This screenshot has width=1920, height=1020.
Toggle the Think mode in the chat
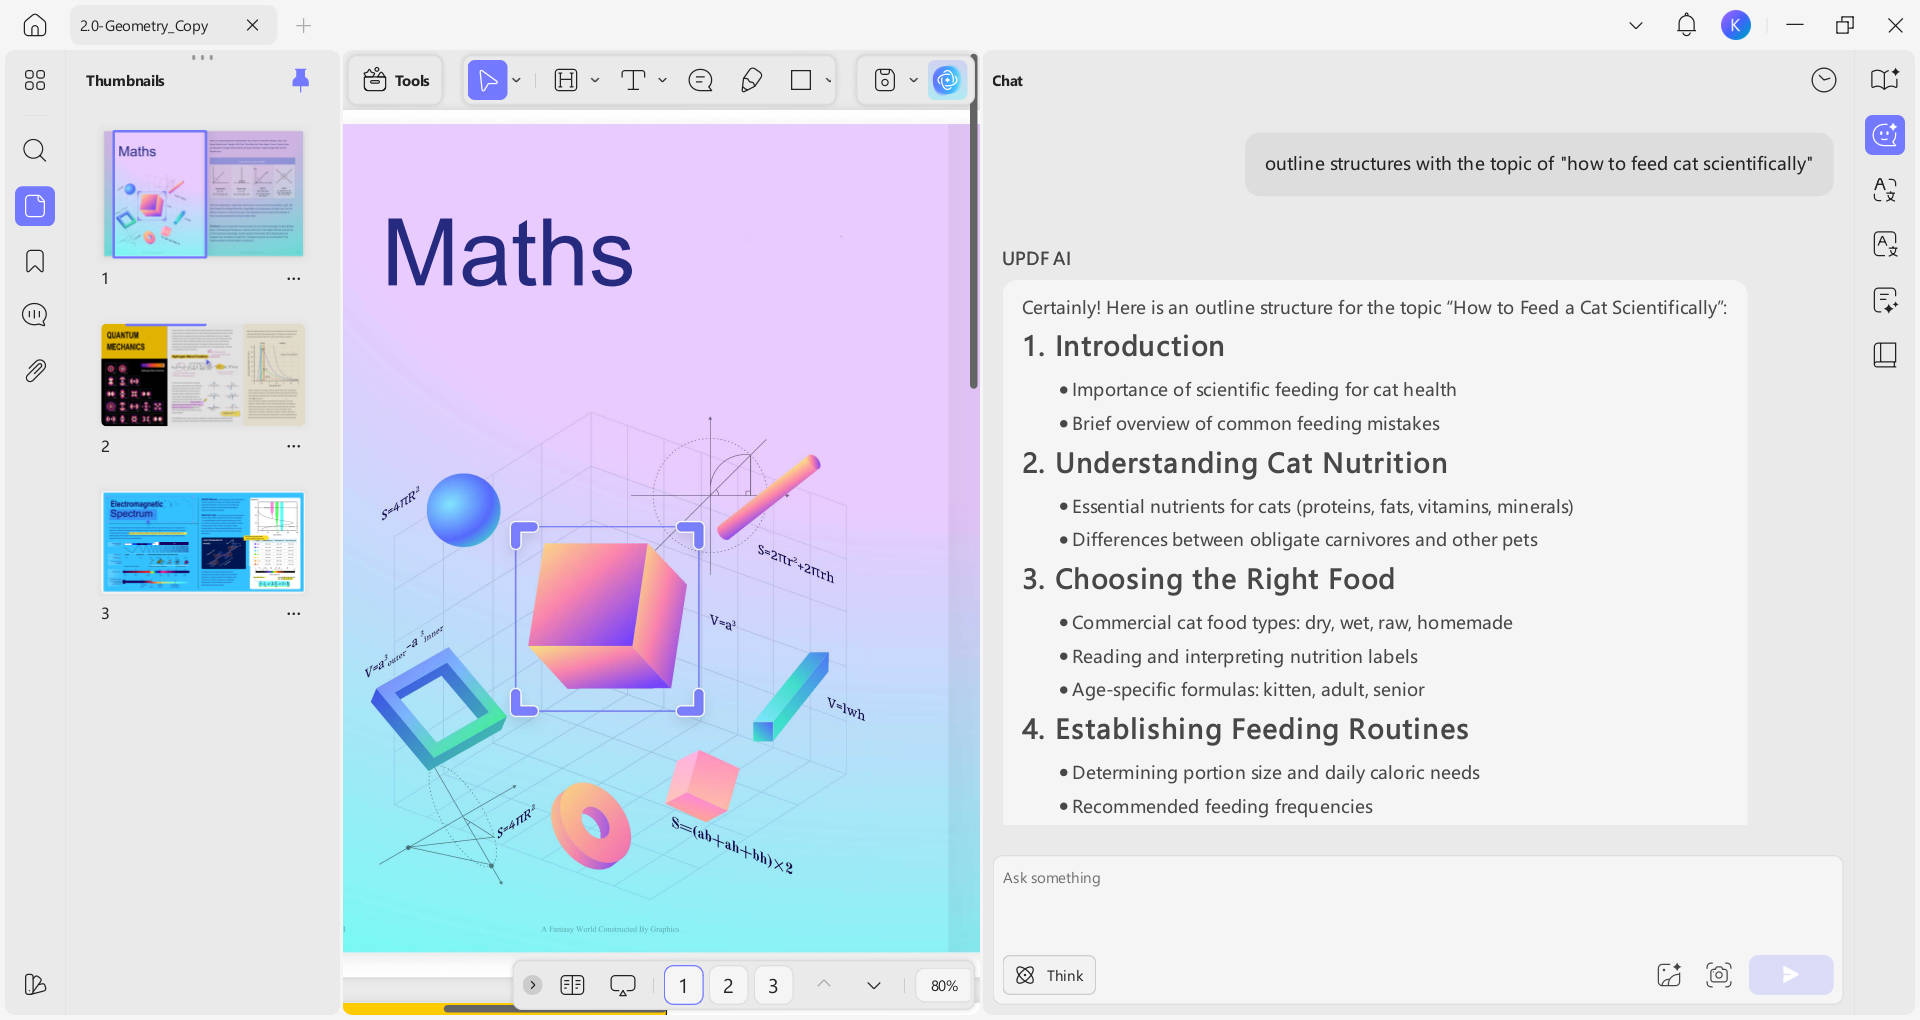point(1048,975)
